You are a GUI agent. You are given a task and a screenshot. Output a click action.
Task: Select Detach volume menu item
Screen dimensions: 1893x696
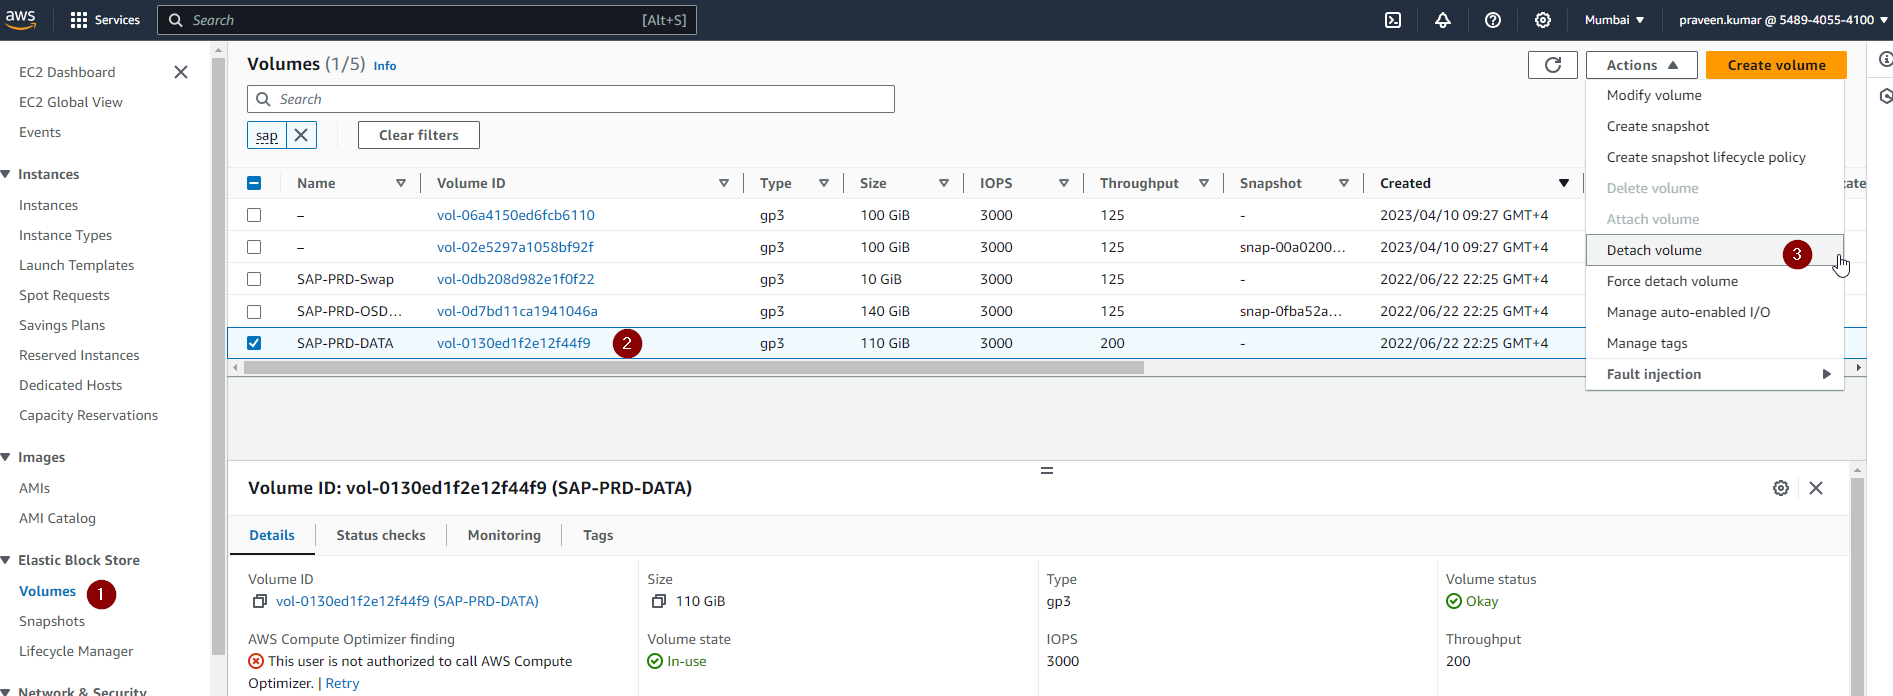1715,250
